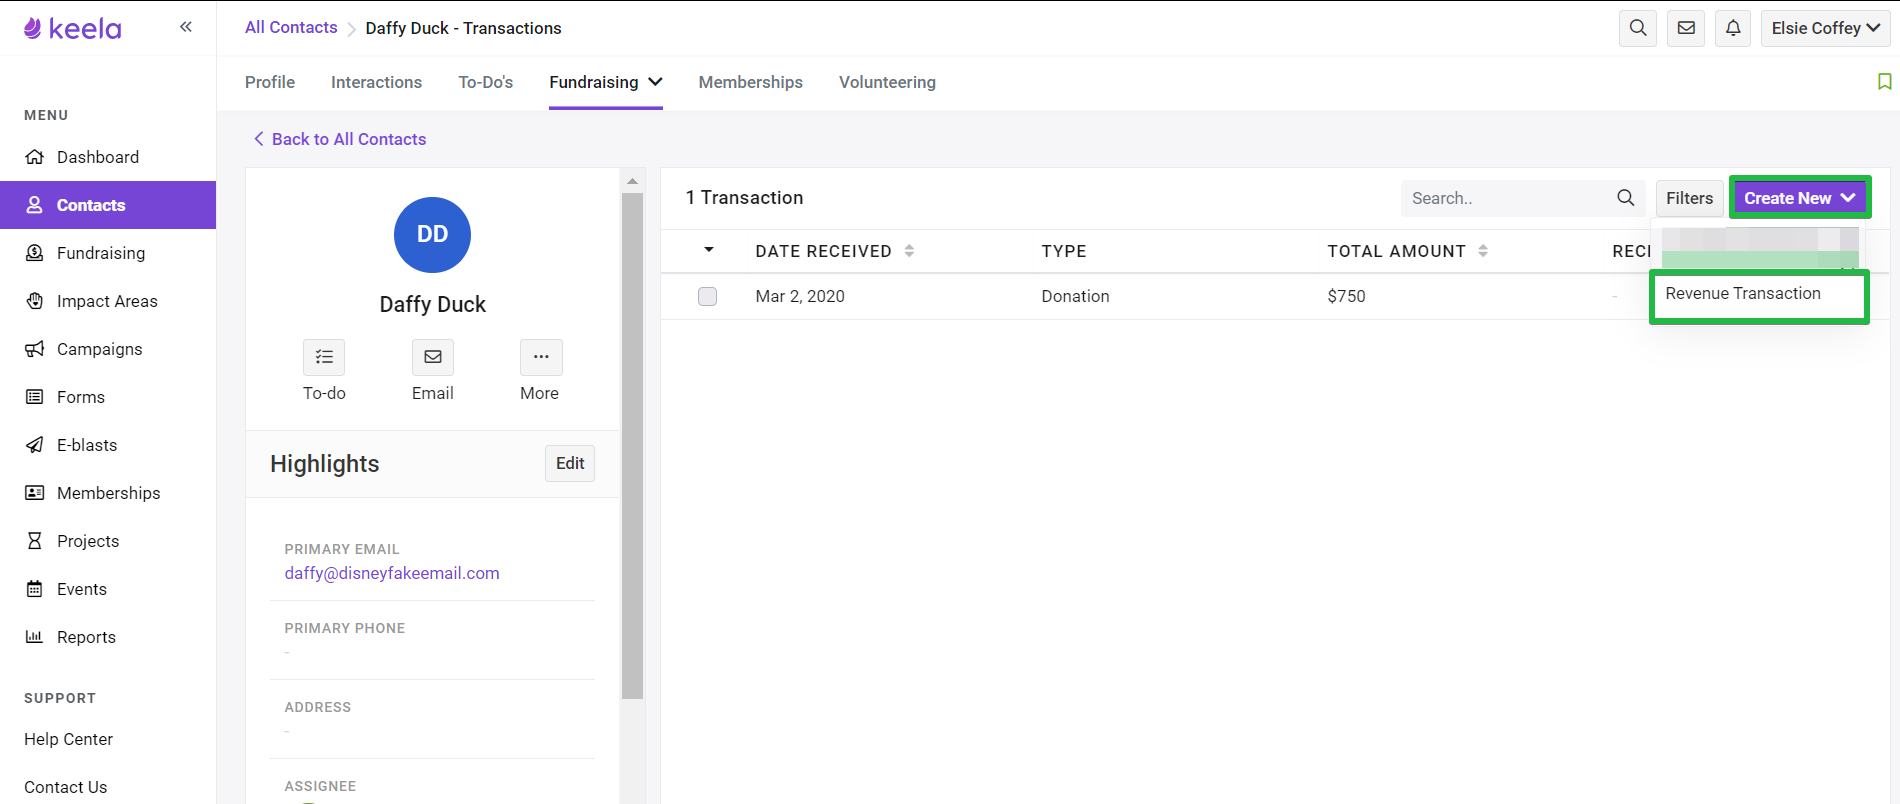Click the DD avatar circle

432,235
